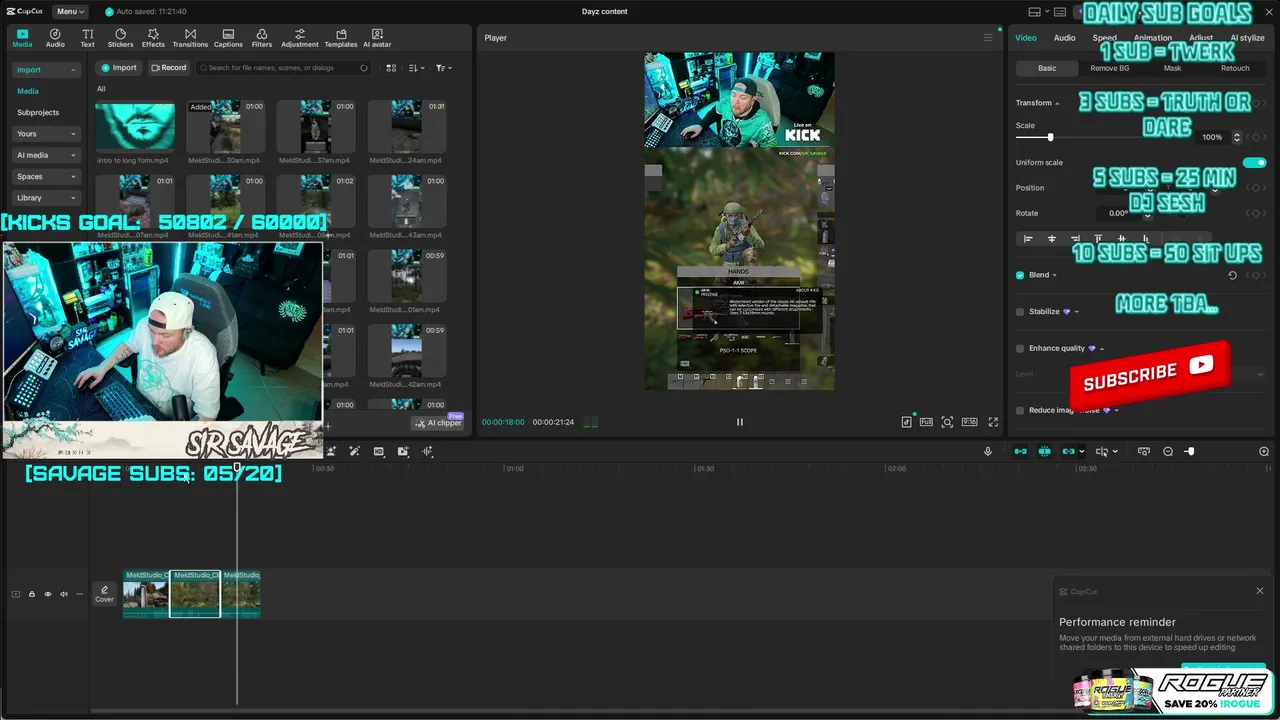Enable the Stabilize checkbox
1280x720 pixels.
pos(1020,312)
